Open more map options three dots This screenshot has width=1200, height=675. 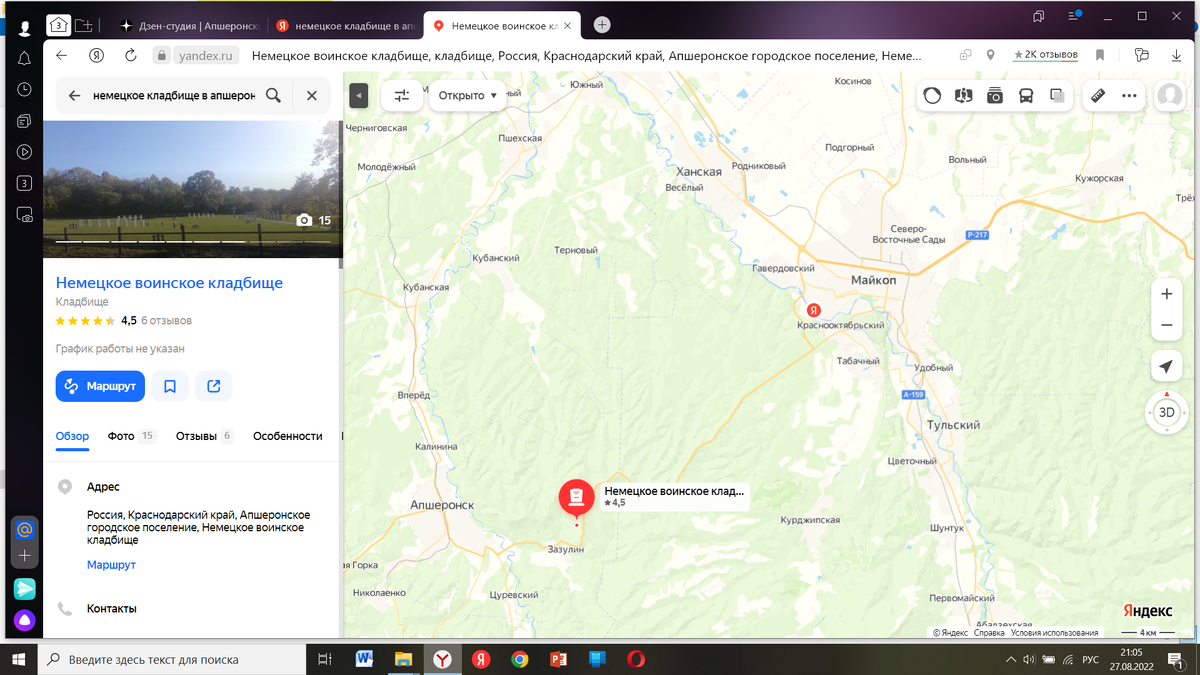(x=1129, y=96)
